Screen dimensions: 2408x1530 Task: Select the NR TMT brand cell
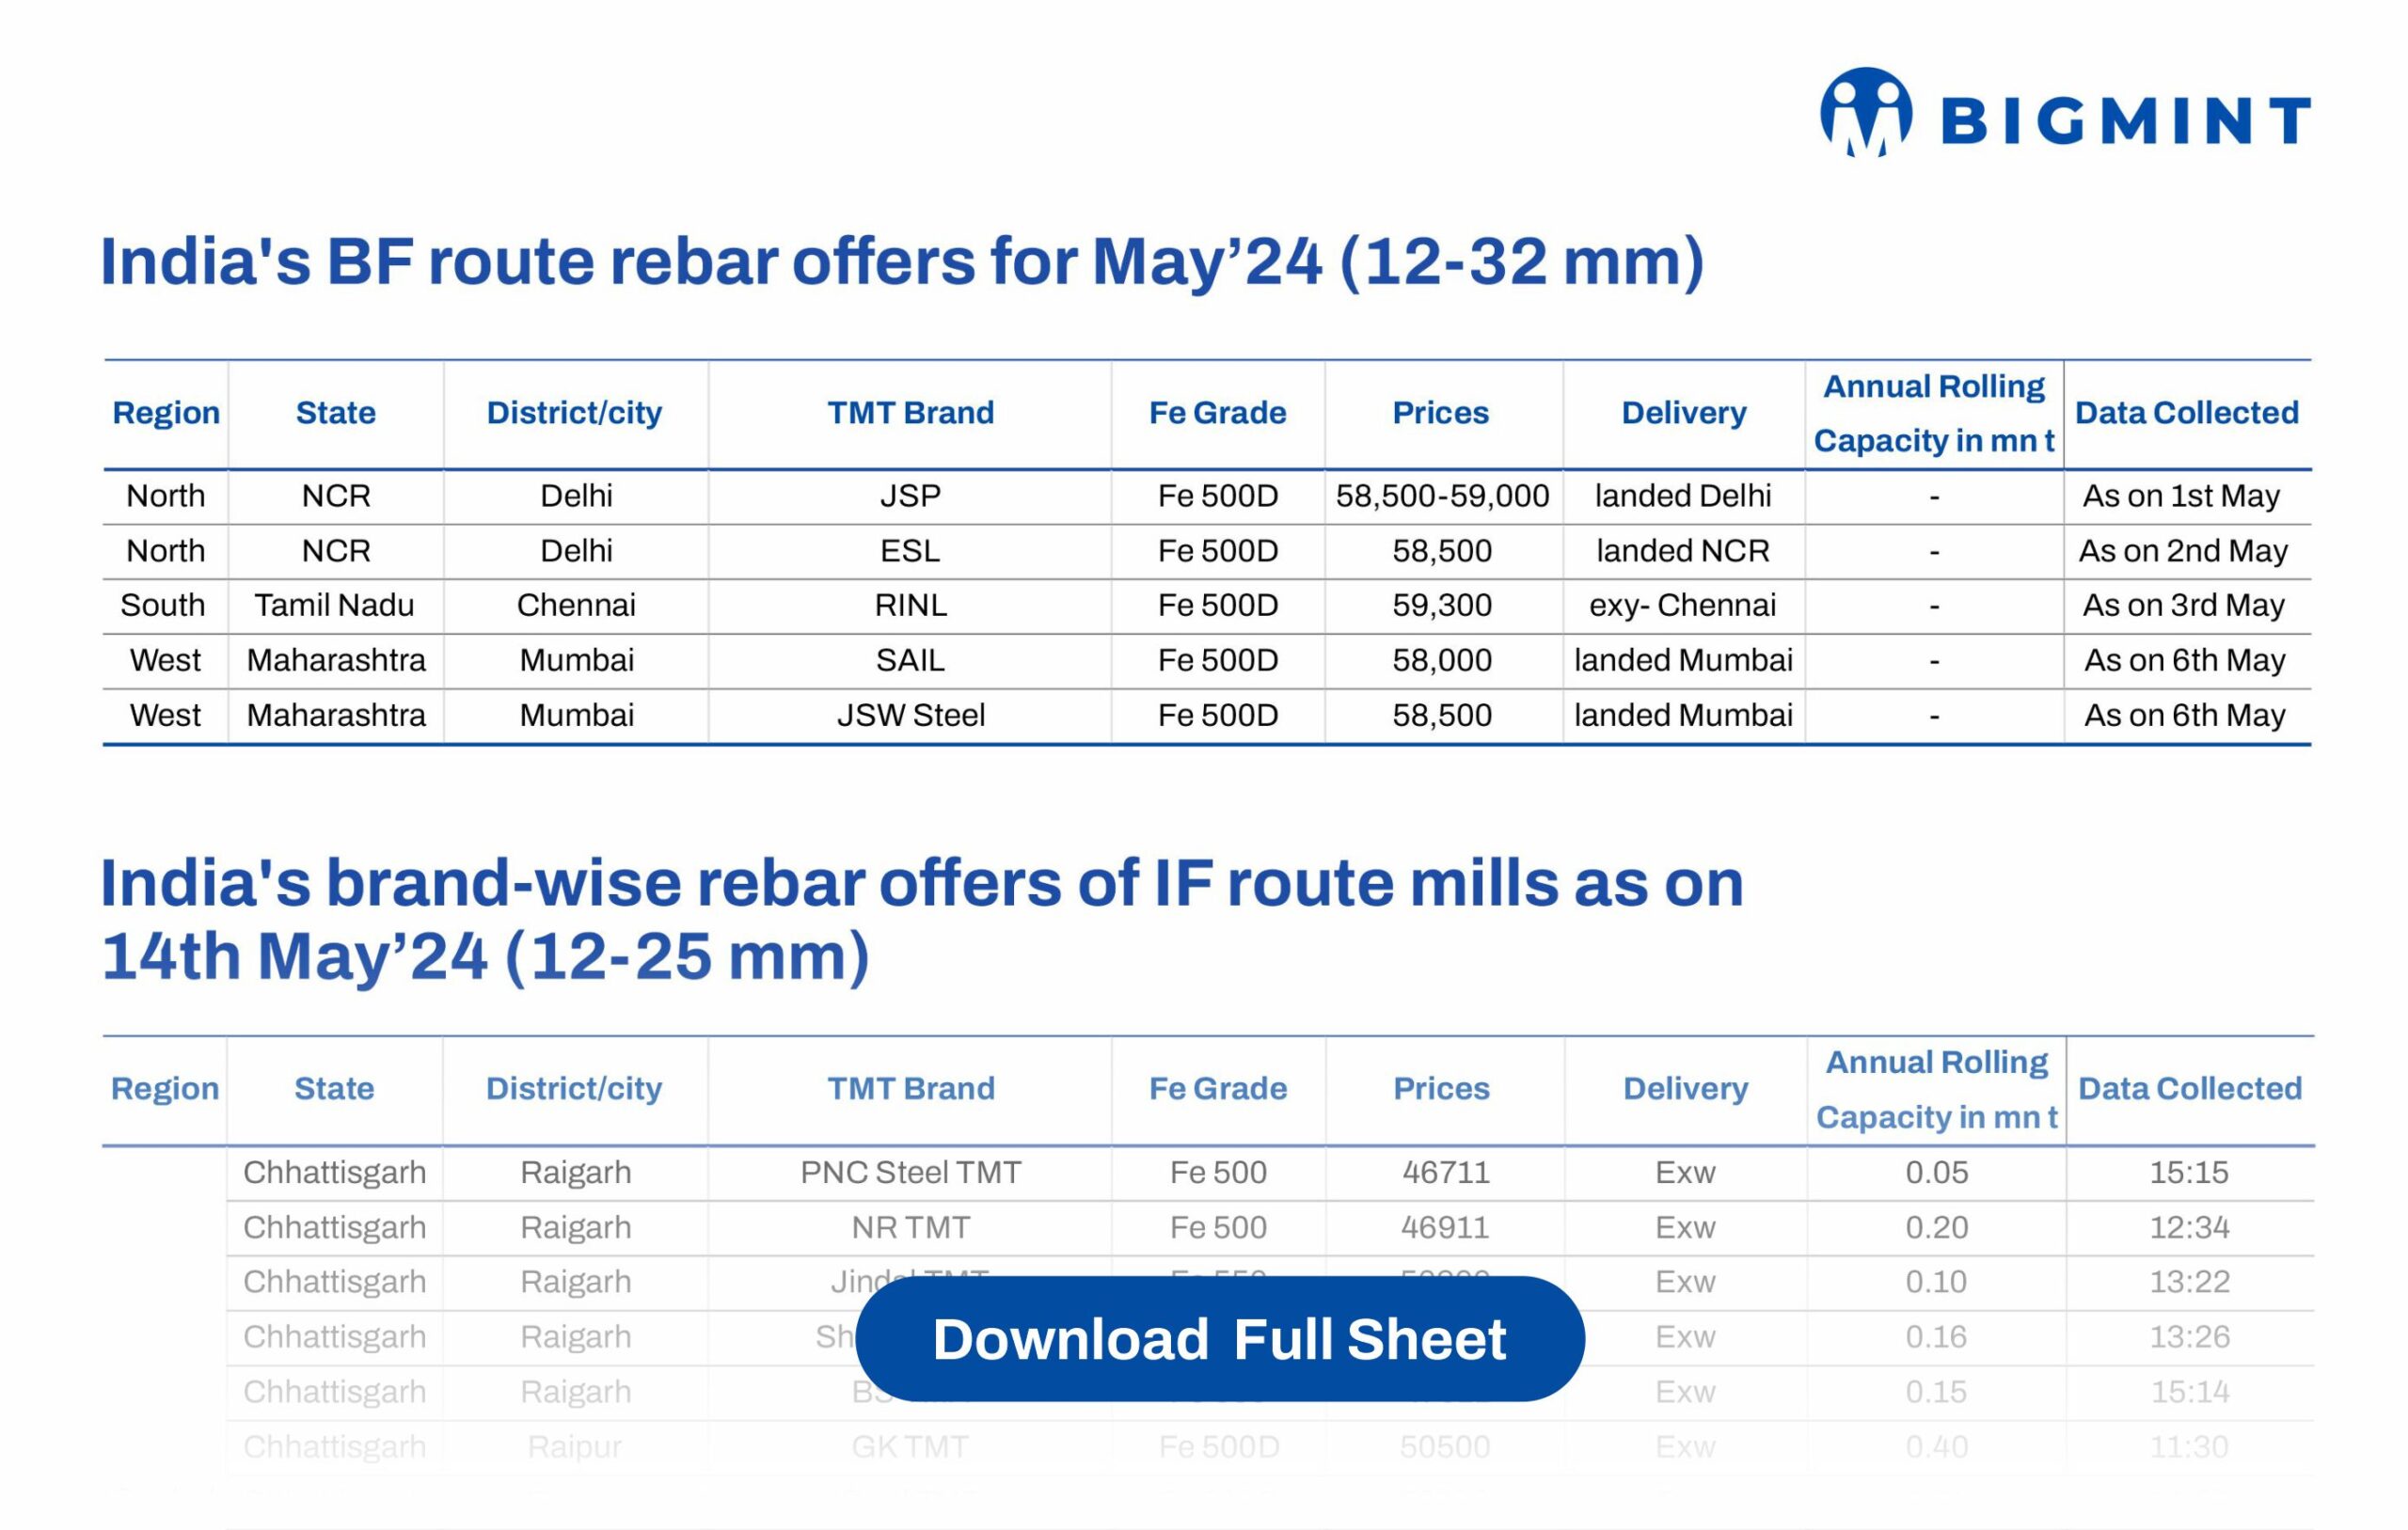910,1227
